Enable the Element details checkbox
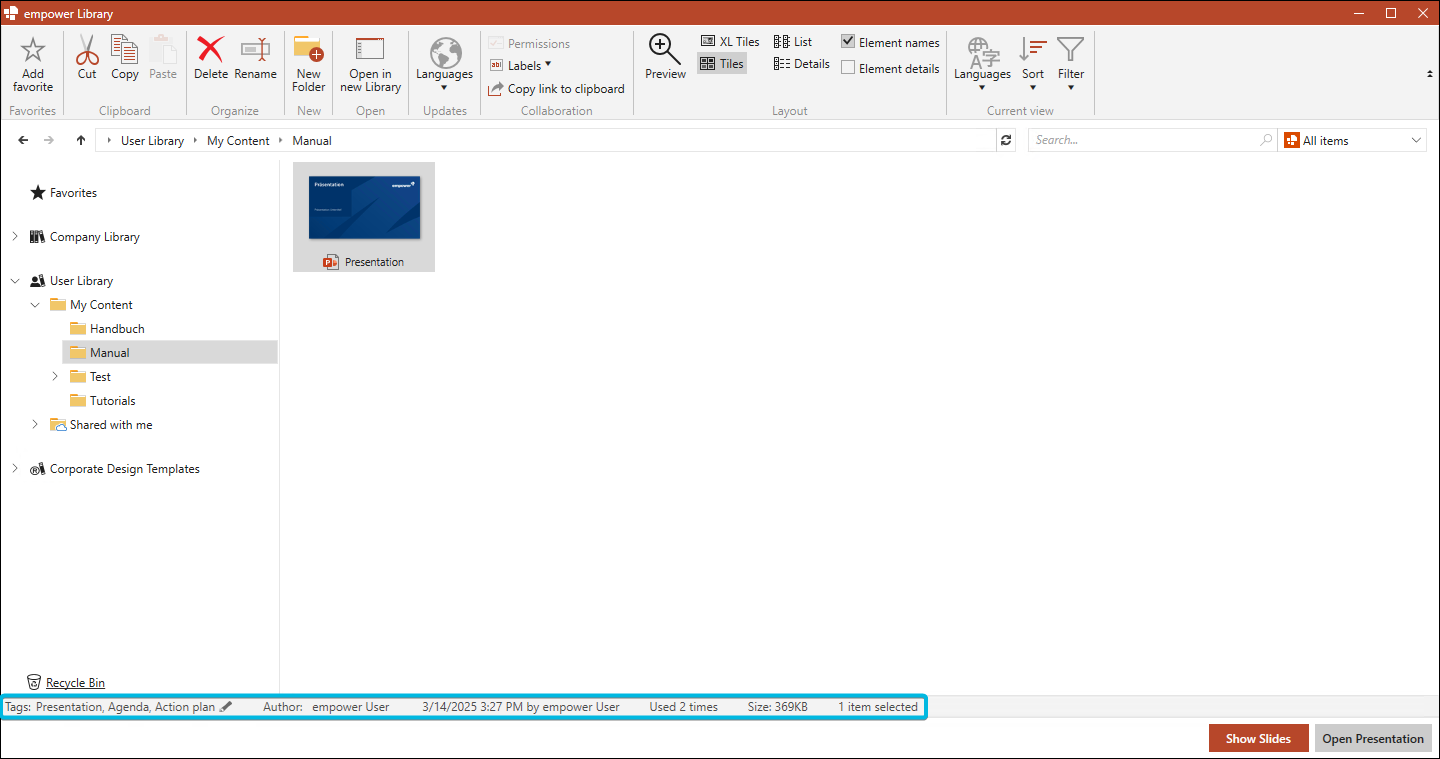Image resolution: width=1440 pixels, height=759 pixels. [x=848, y=68]
